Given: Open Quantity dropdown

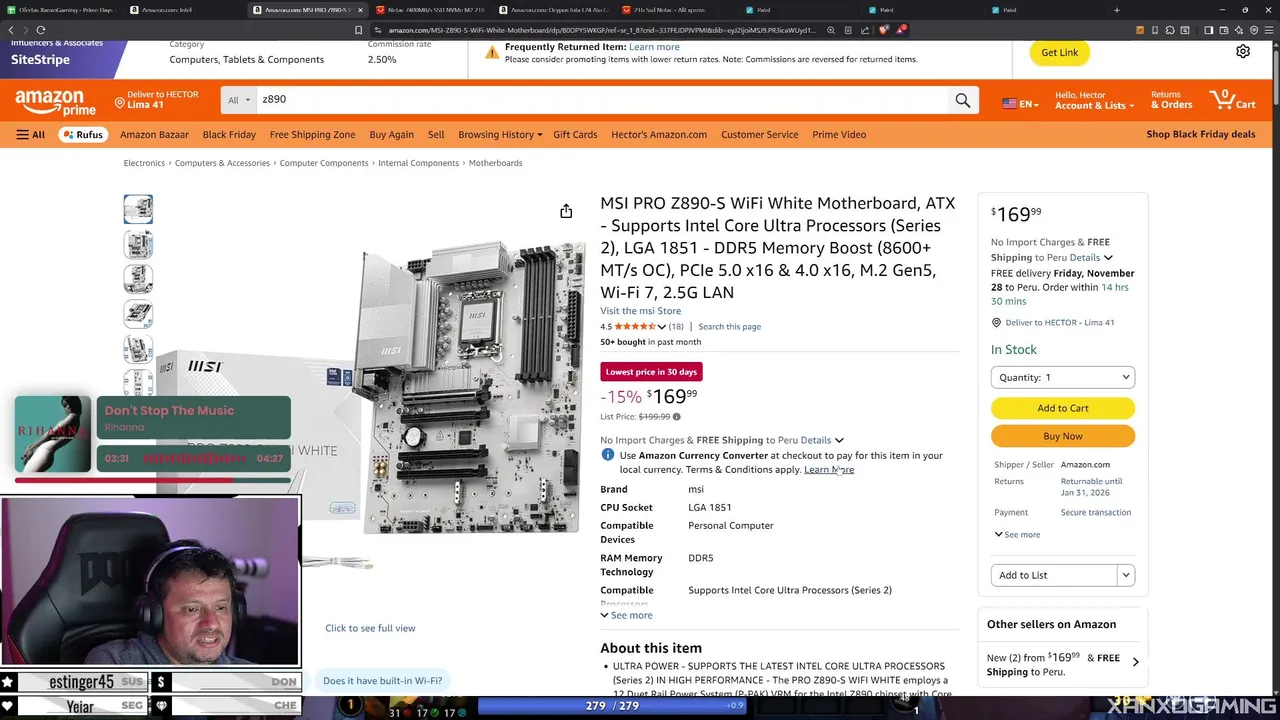Looking at the screenshot, I should tap(1063, 377).
